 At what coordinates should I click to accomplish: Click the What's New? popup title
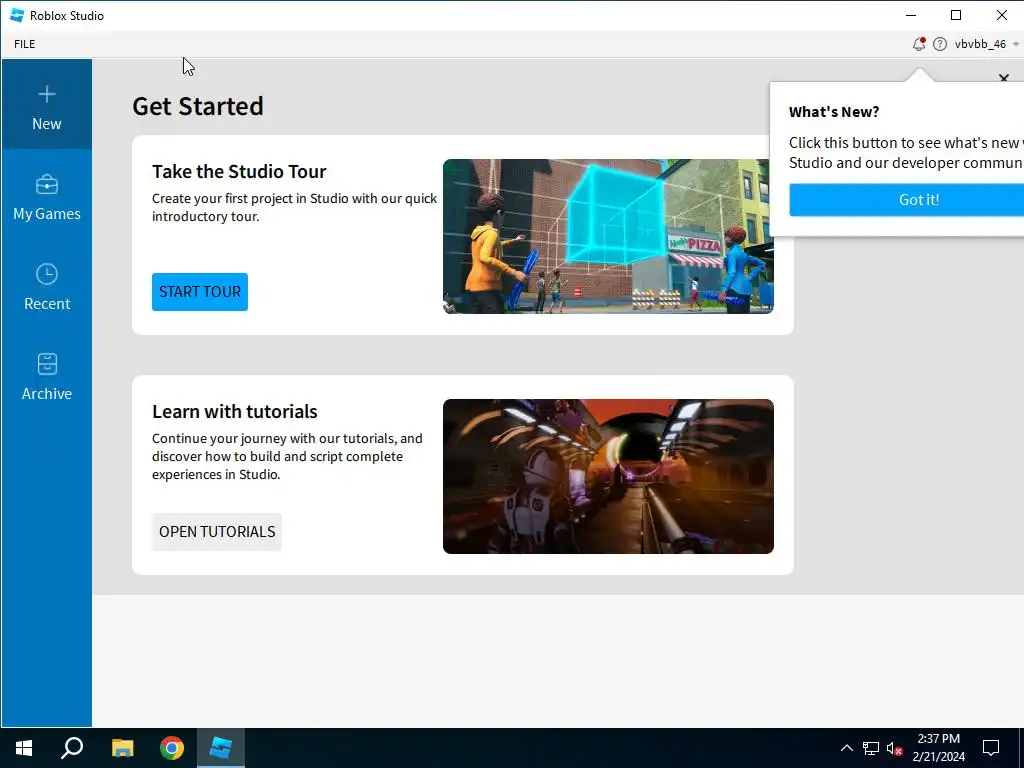point(834,112)
